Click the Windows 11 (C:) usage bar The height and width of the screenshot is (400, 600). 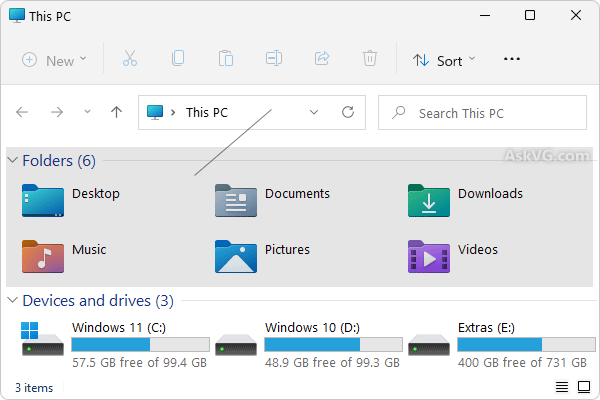[140, 344]
